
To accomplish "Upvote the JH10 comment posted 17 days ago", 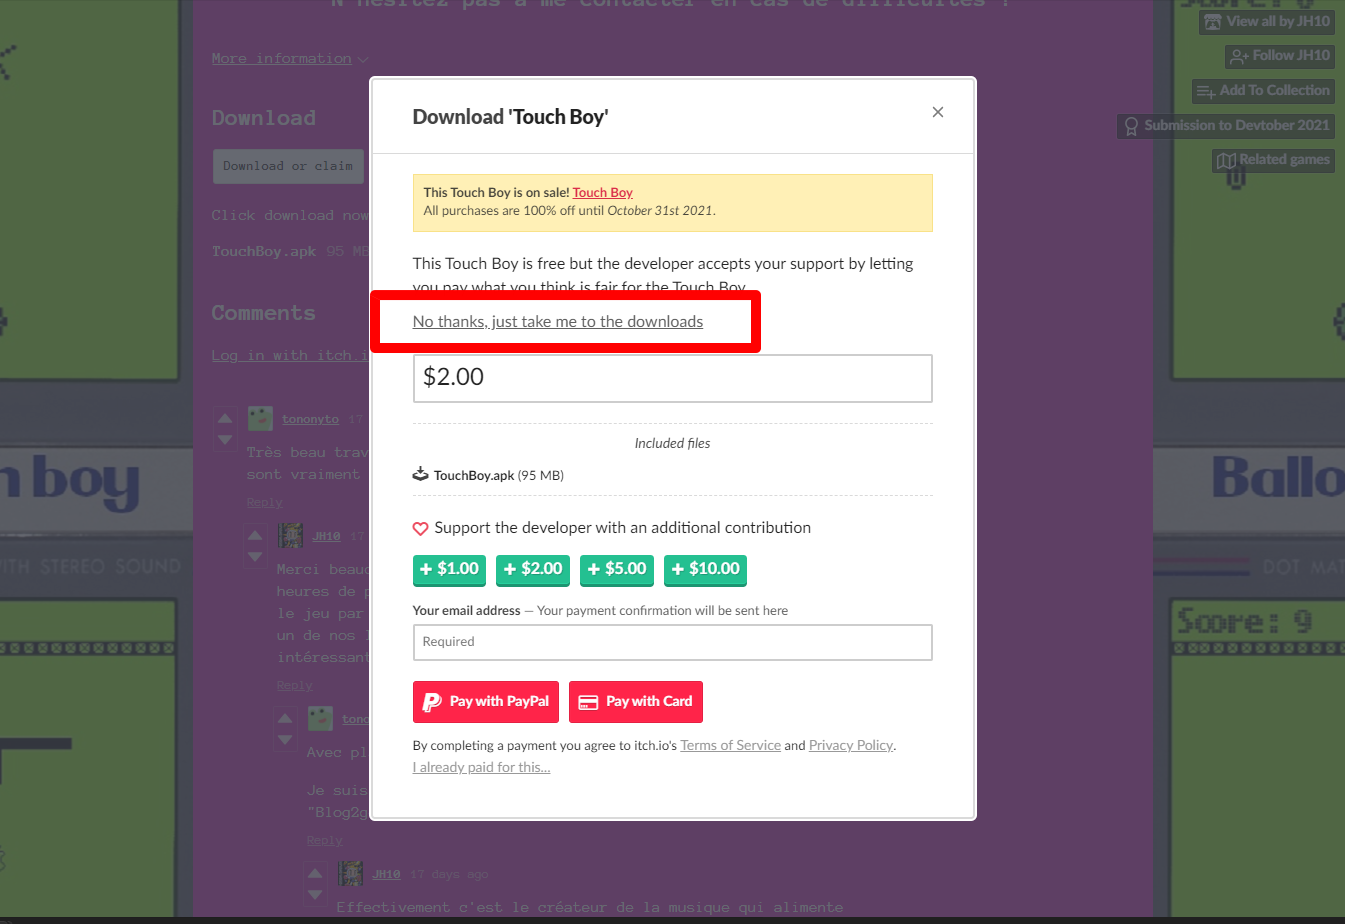I will [x=315, y=873].
